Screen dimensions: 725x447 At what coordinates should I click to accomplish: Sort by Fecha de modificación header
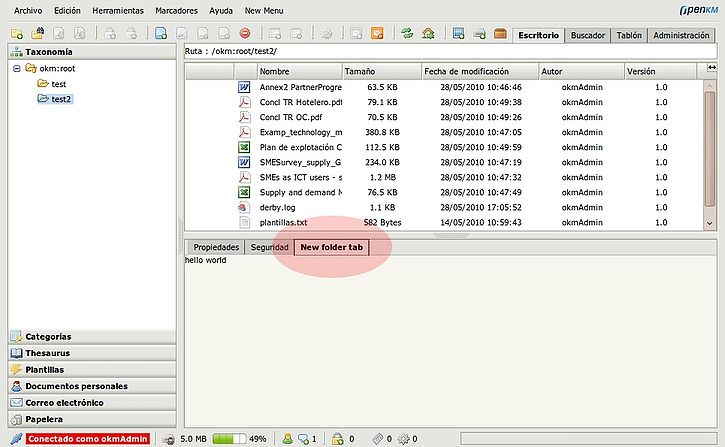pos(480,71)
